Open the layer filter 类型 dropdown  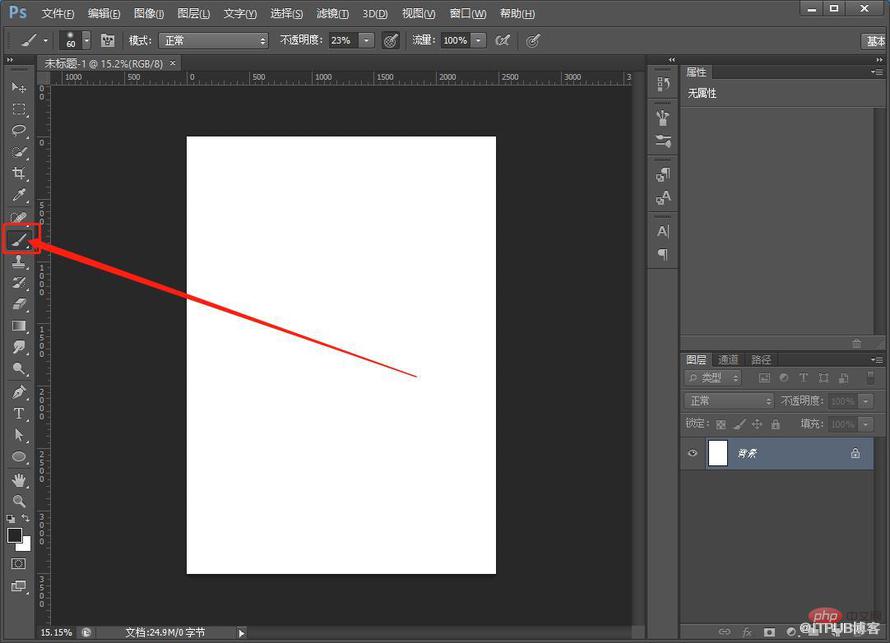[x=713, y=378]
